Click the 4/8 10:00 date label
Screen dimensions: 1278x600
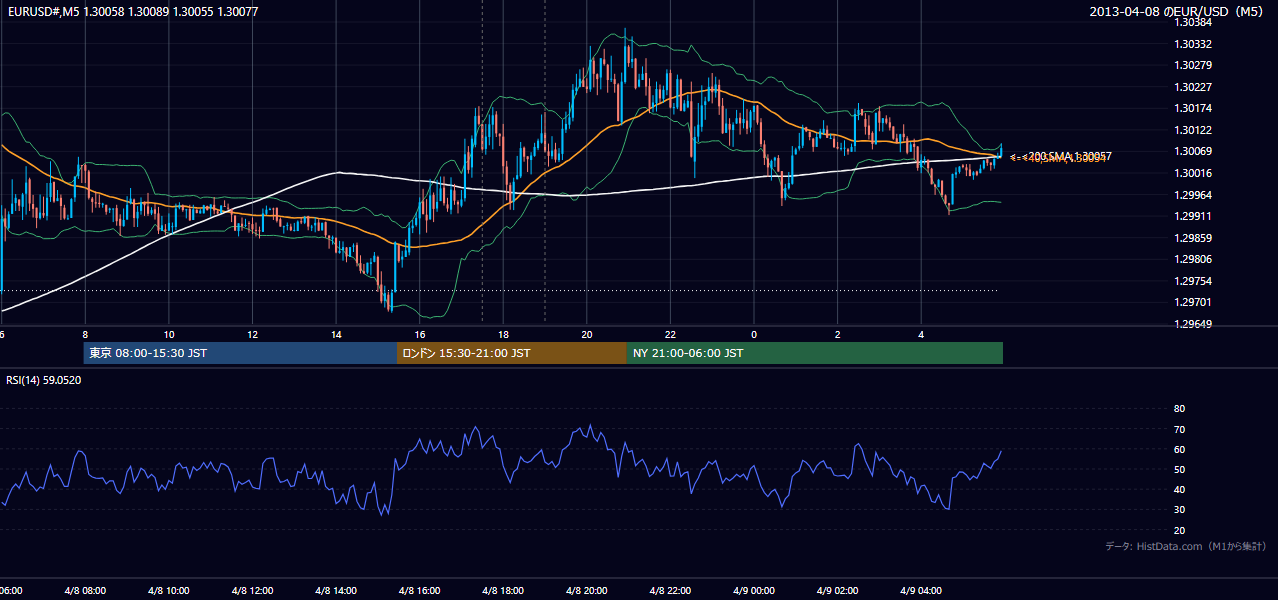pos(169,591)
